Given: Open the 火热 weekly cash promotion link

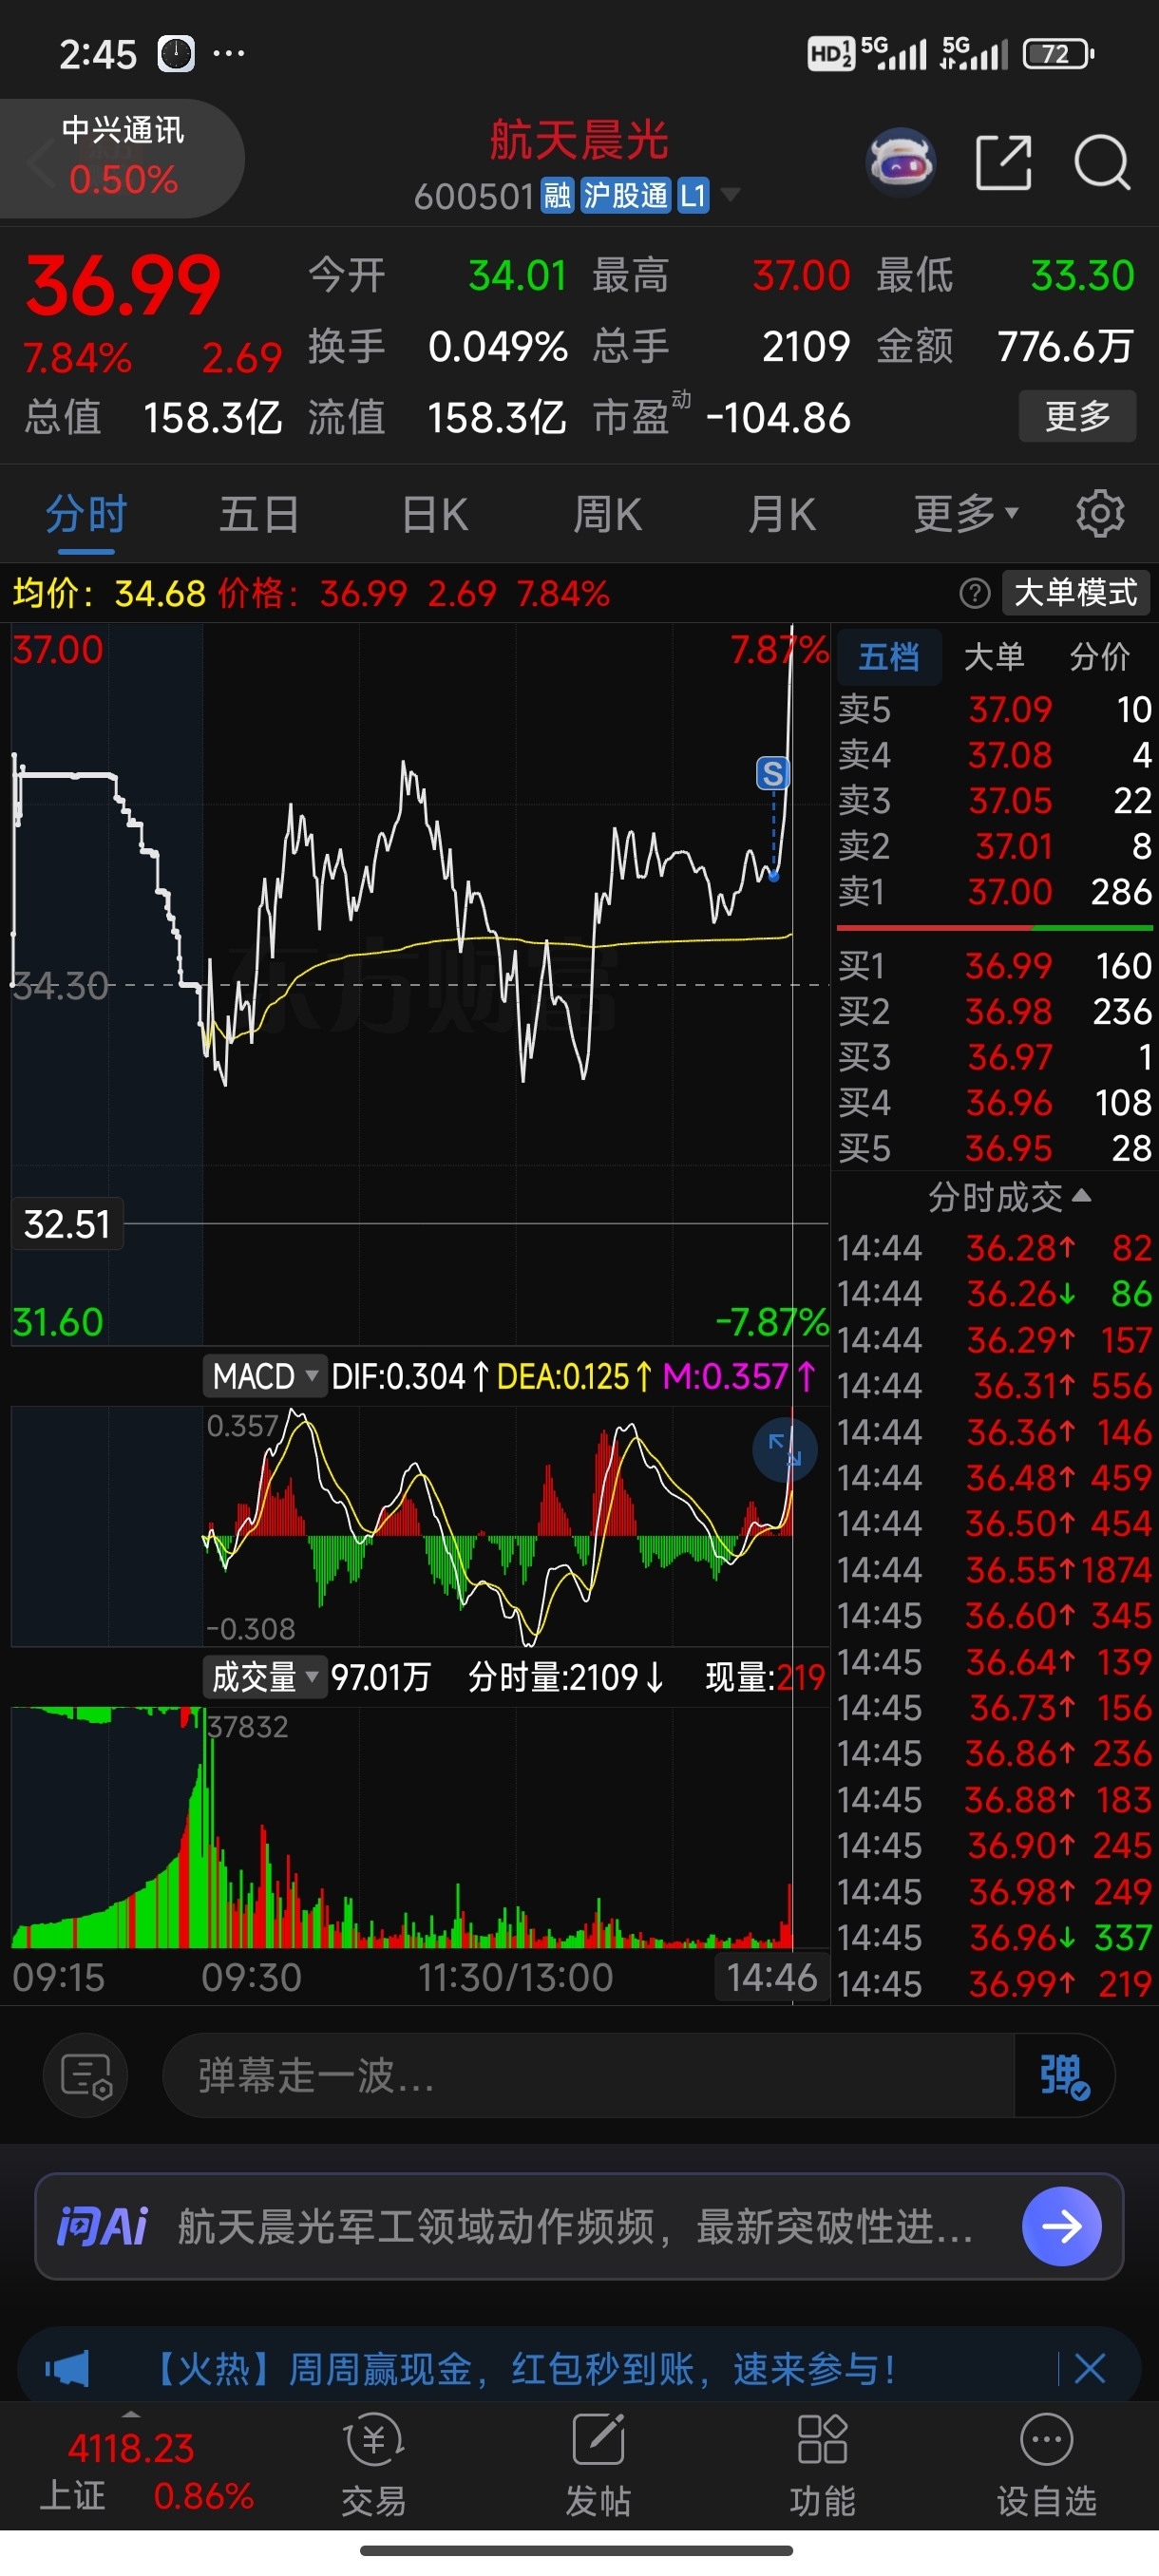Looking at the screenshot, I should [522, 2368].
